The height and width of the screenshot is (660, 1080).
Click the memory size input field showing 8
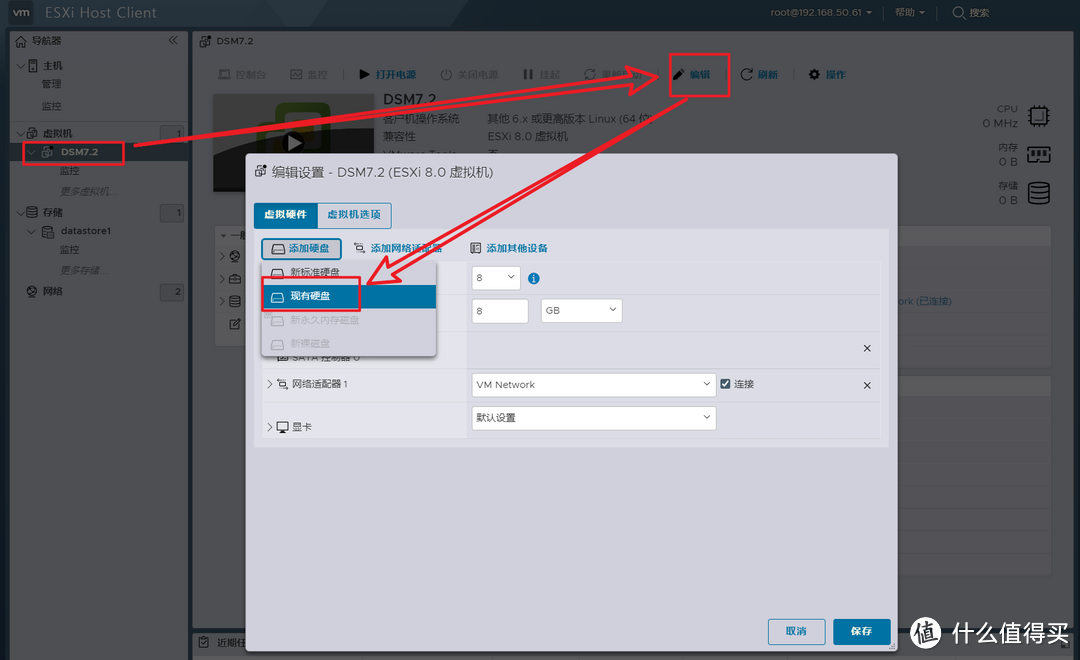(500, 311)
